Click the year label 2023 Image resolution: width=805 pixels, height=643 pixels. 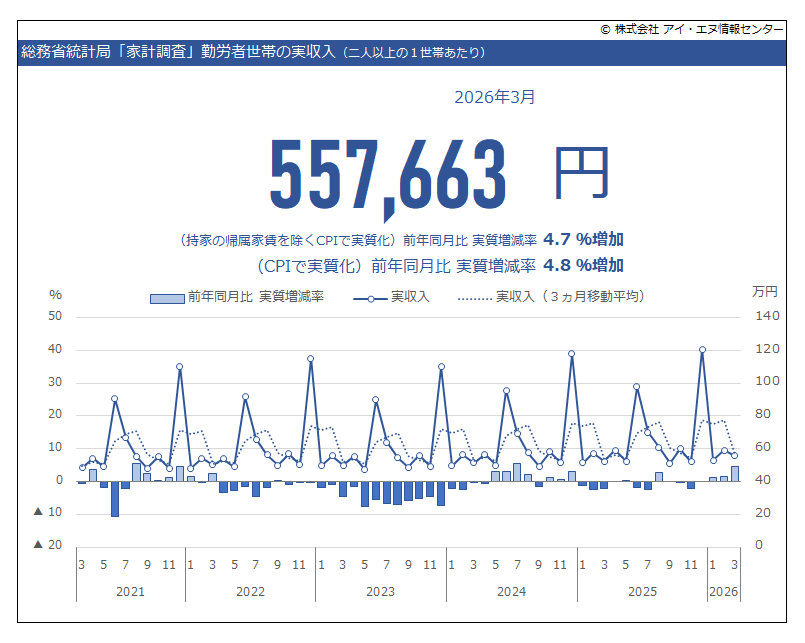pos(380,592)
